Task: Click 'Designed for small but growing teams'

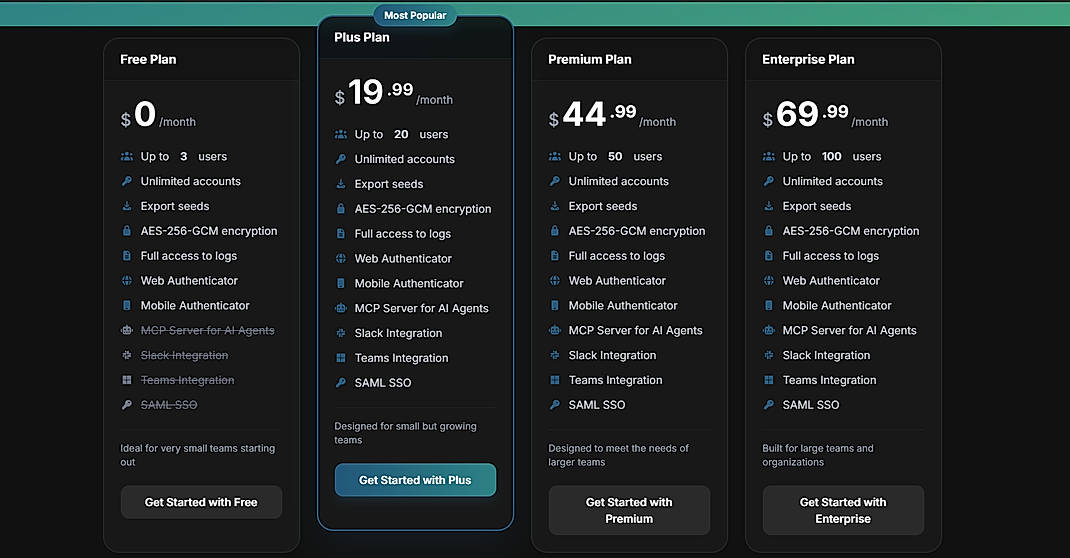Action: tap(405, 433)
